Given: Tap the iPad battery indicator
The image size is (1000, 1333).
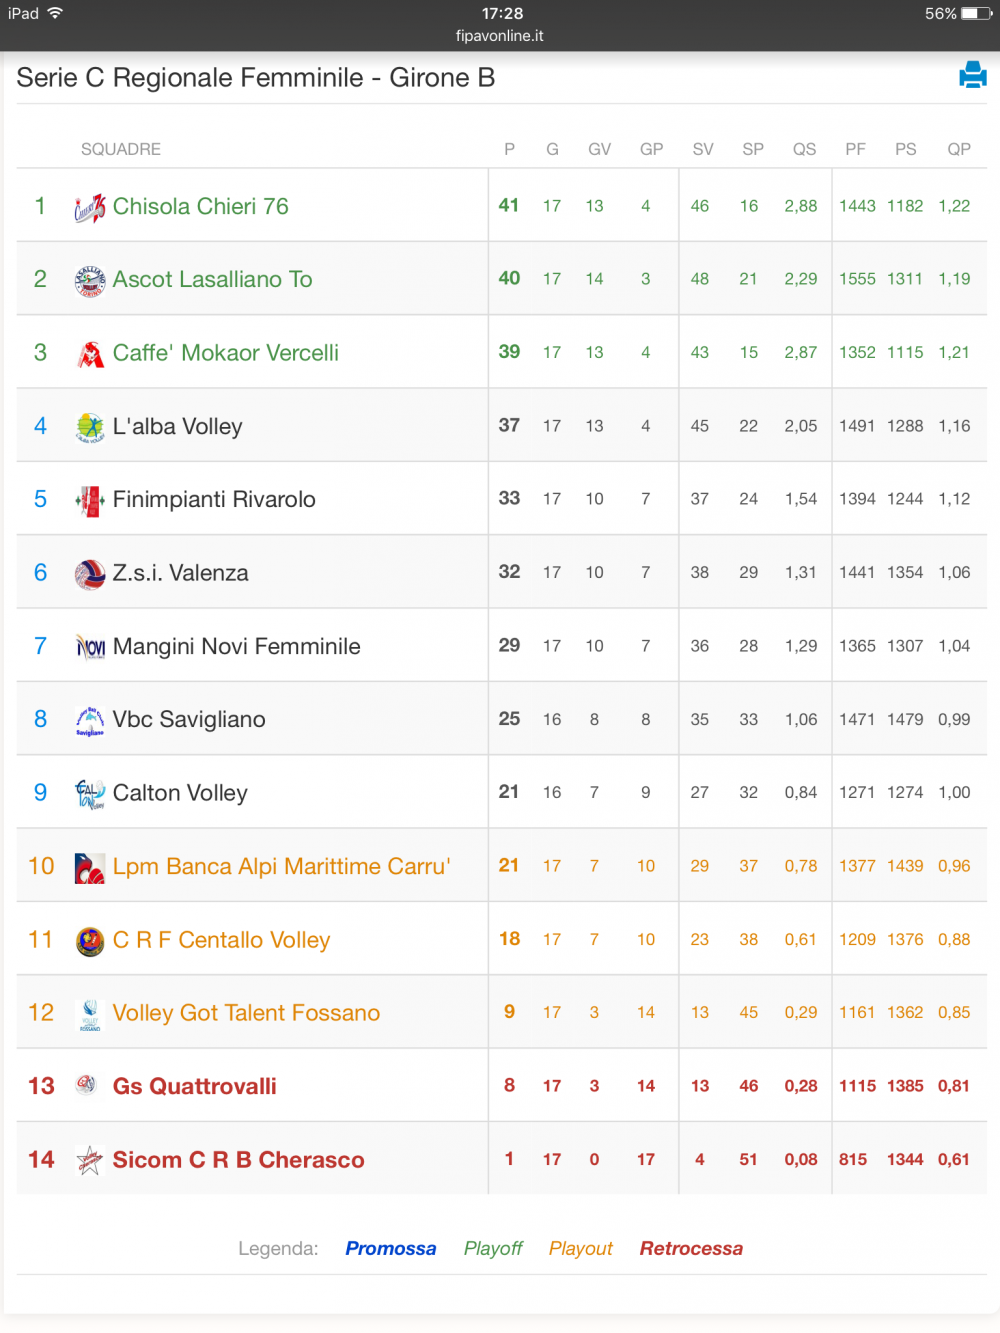Looking at the screenshot, I should pyautogui.click(x=977, y=14).
